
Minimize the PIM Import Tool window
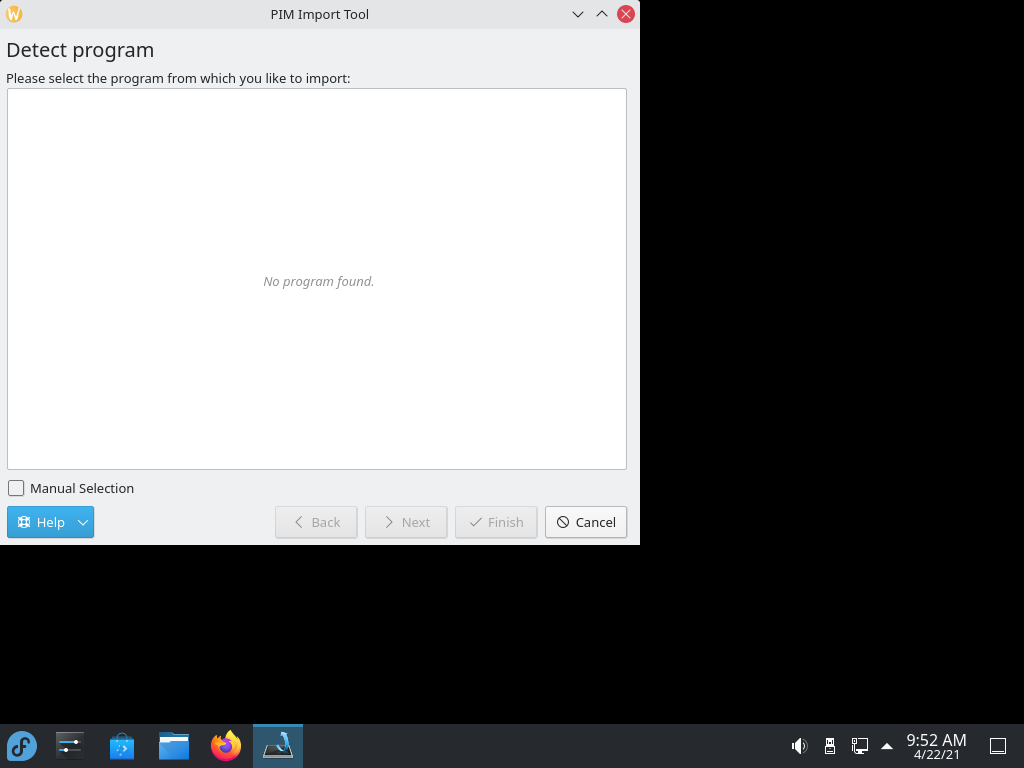click(578, 14)
